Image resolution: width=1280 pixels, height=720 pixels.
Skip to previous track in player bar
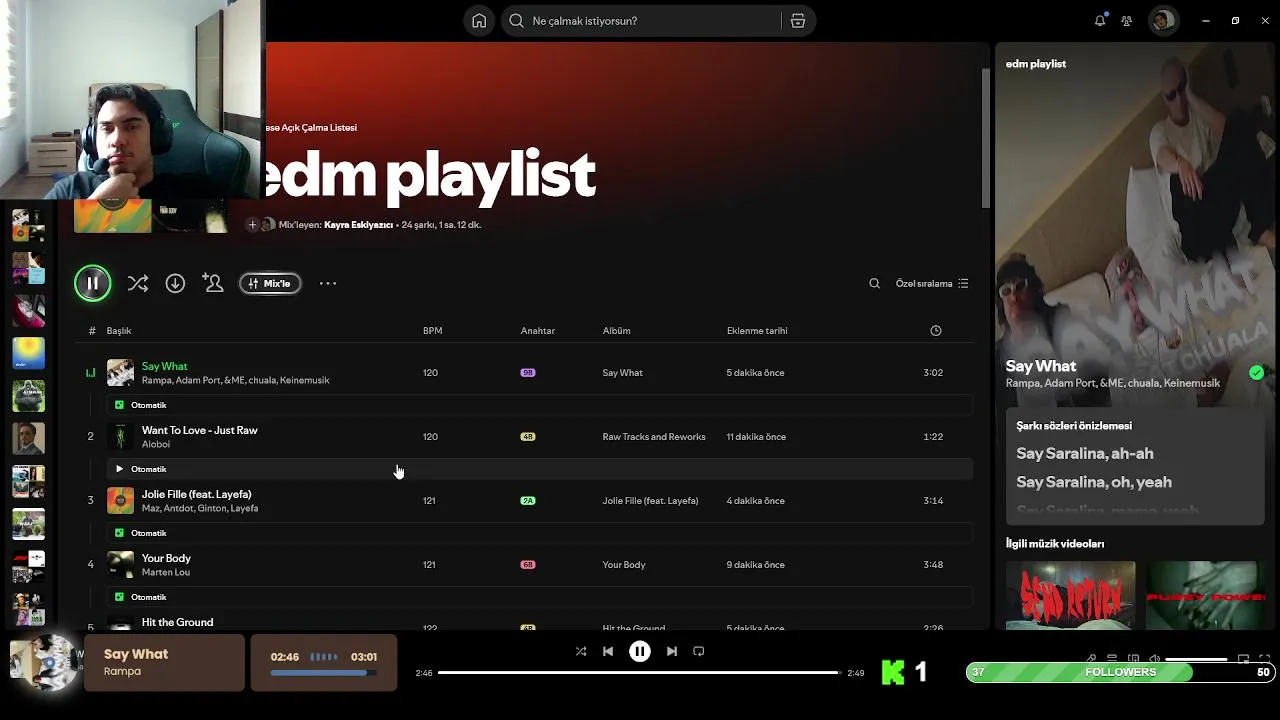608,652
